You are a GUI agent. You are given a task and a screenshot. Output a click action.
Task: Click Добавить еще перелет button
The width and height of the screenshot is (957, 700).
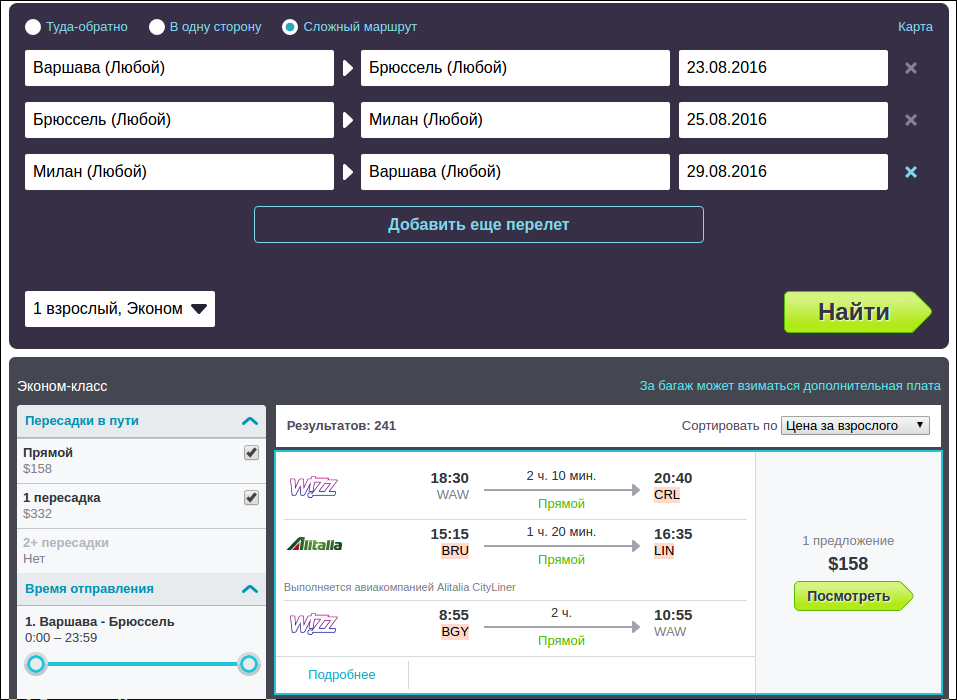click(x=478, y=225)
